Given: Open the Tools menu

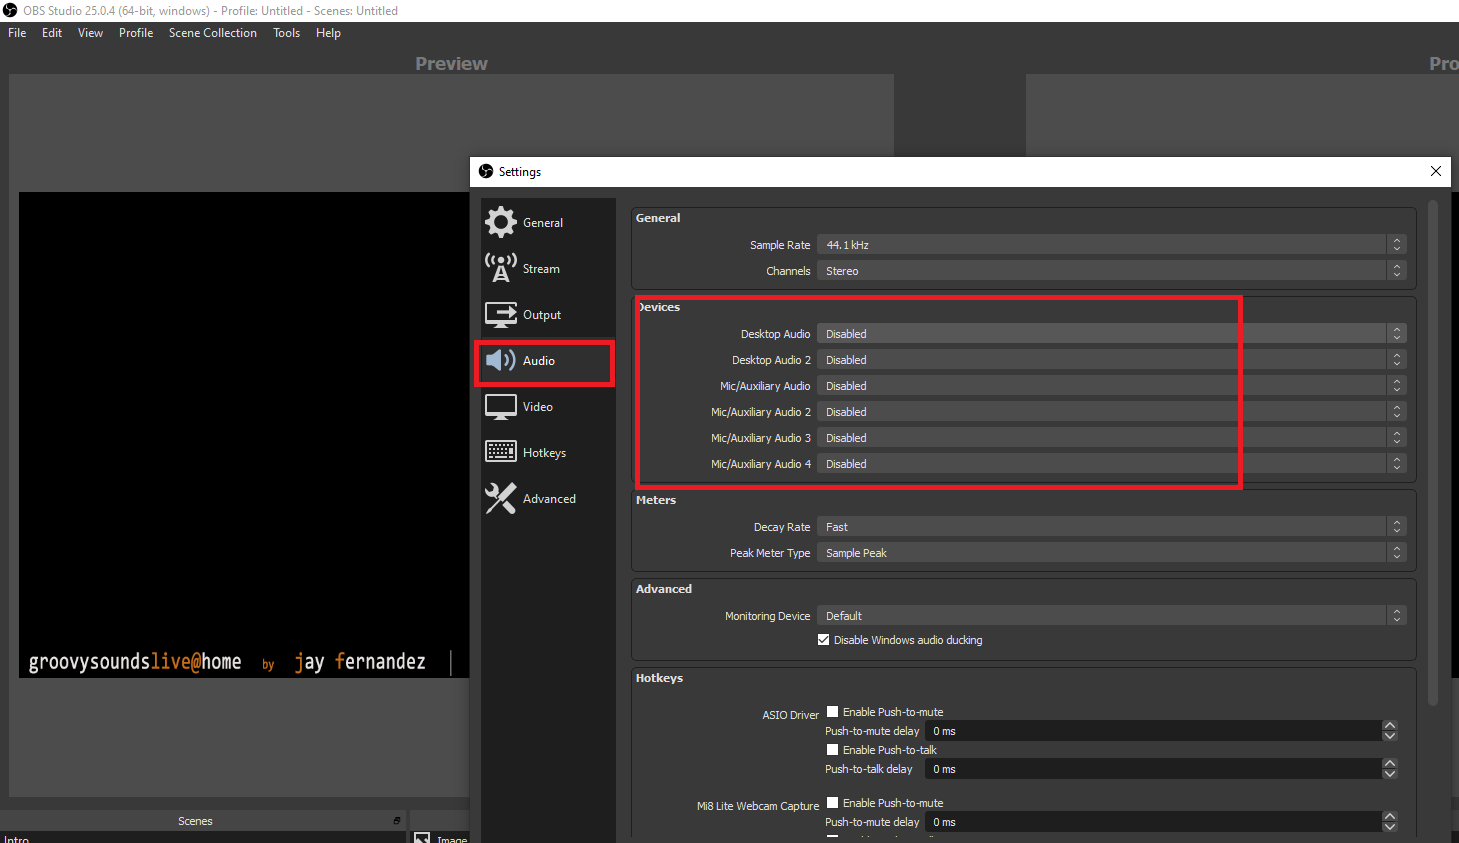Looking at the screenshot, I should click(287, 33).
